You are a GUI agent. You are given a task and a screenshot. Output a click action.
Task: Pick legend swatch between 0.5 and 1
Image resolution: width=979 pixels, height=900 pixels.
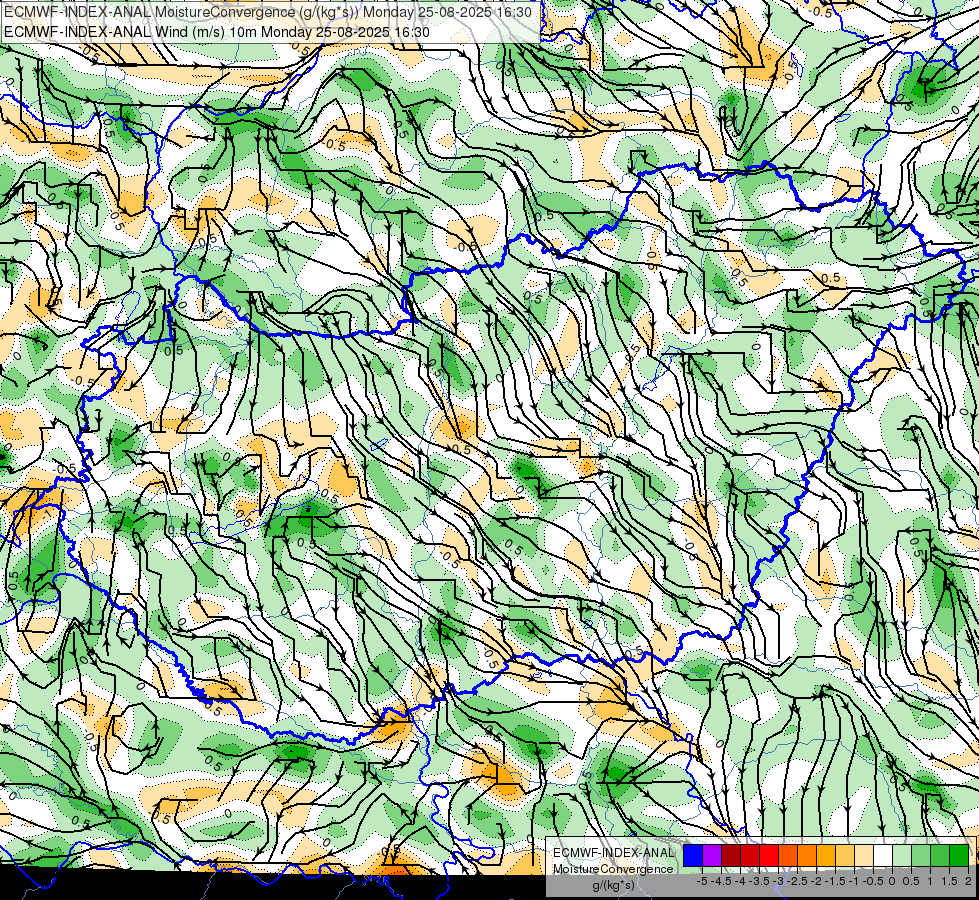[x=921, y=855]
